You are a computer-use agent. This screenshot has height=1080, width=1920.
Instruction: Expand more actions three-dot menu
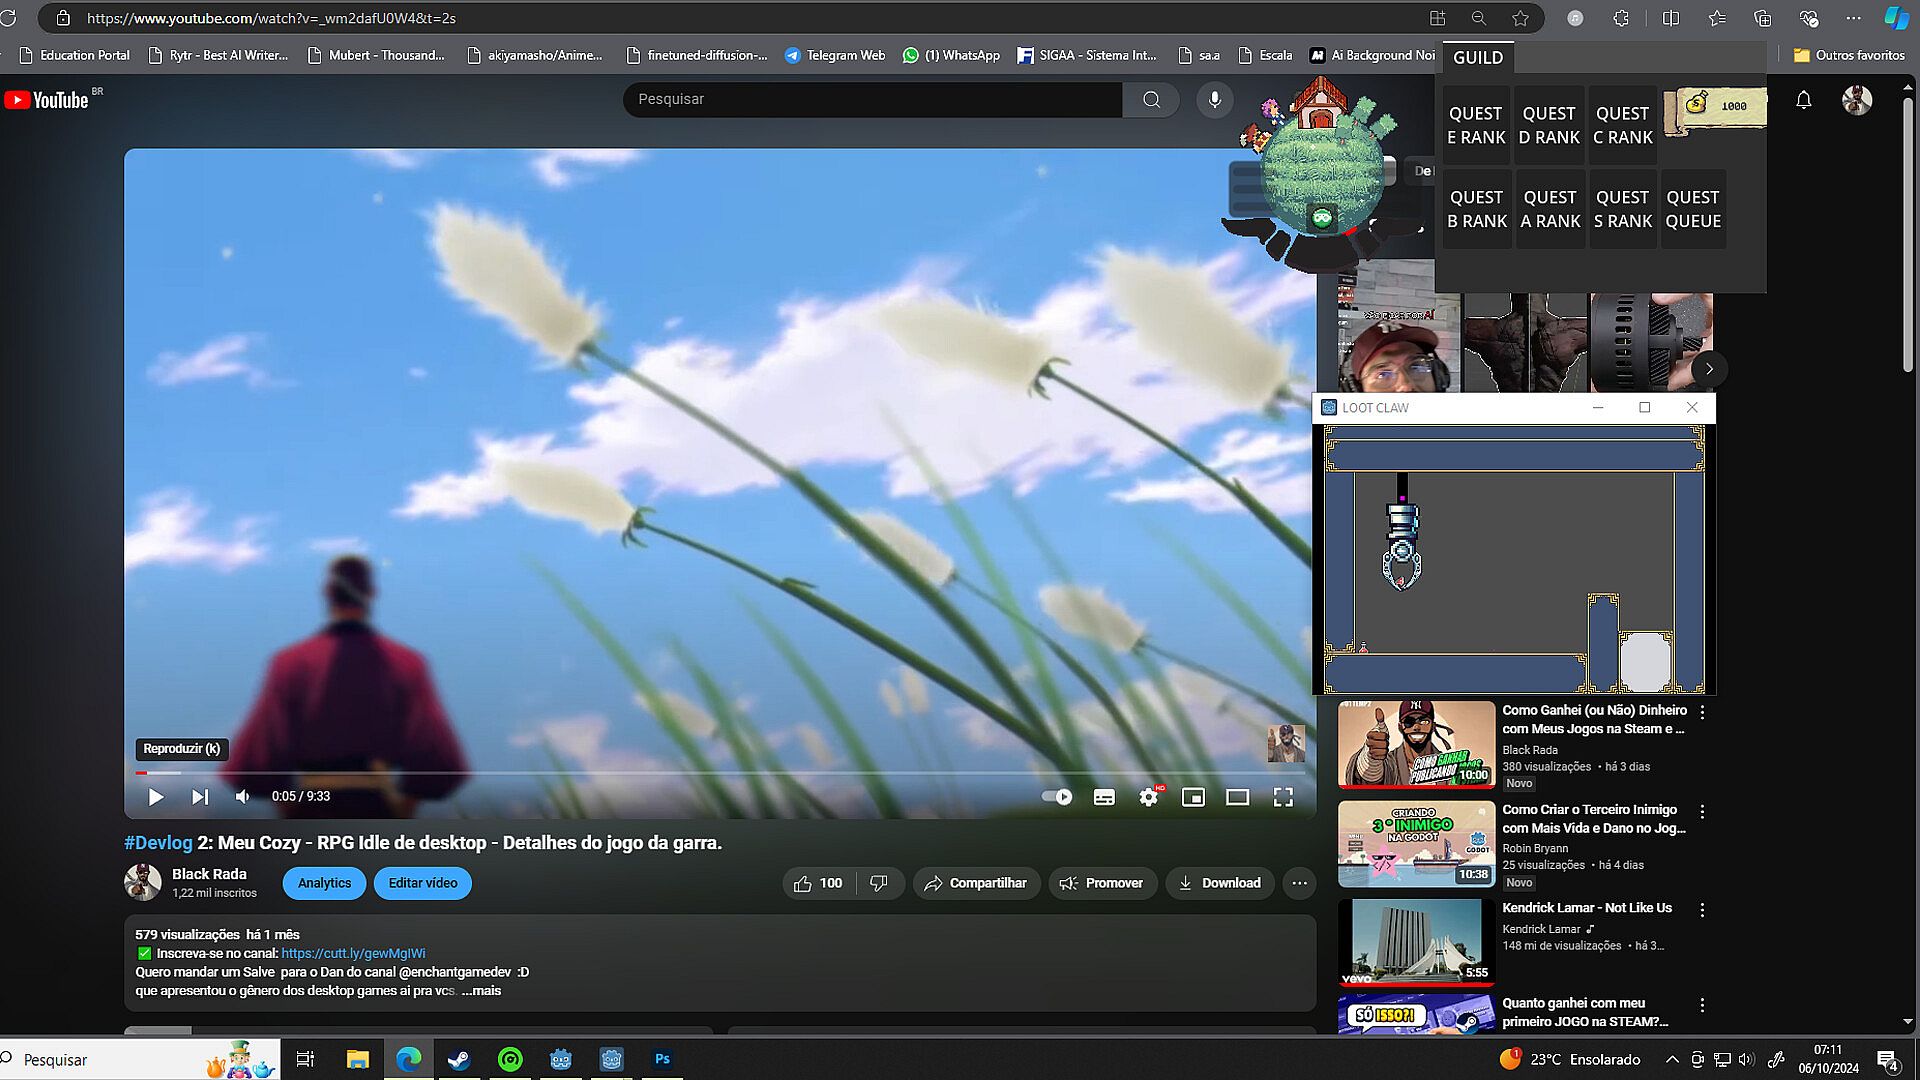1299,883
